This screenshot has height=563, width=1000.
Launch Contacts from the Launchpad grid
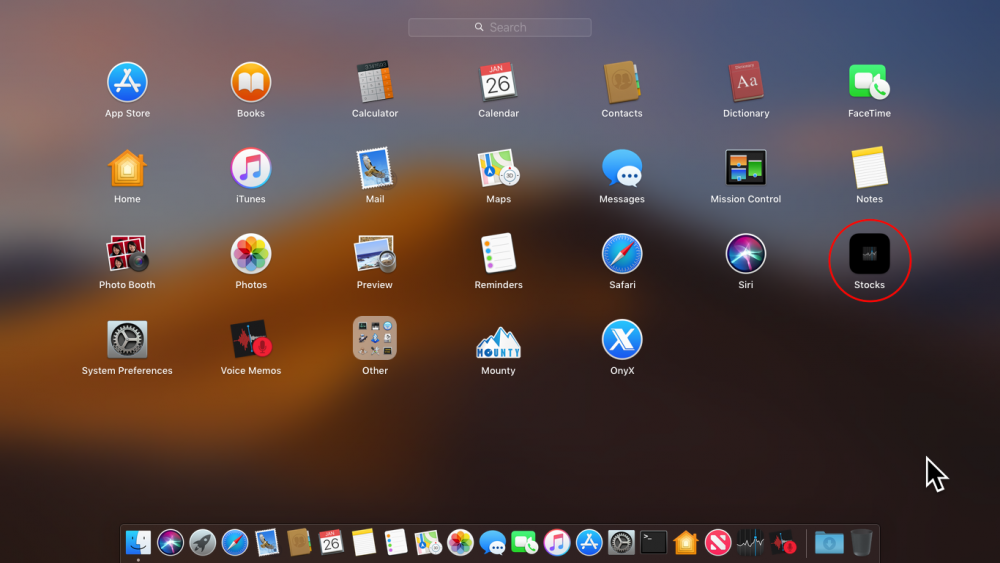[622, 82]
